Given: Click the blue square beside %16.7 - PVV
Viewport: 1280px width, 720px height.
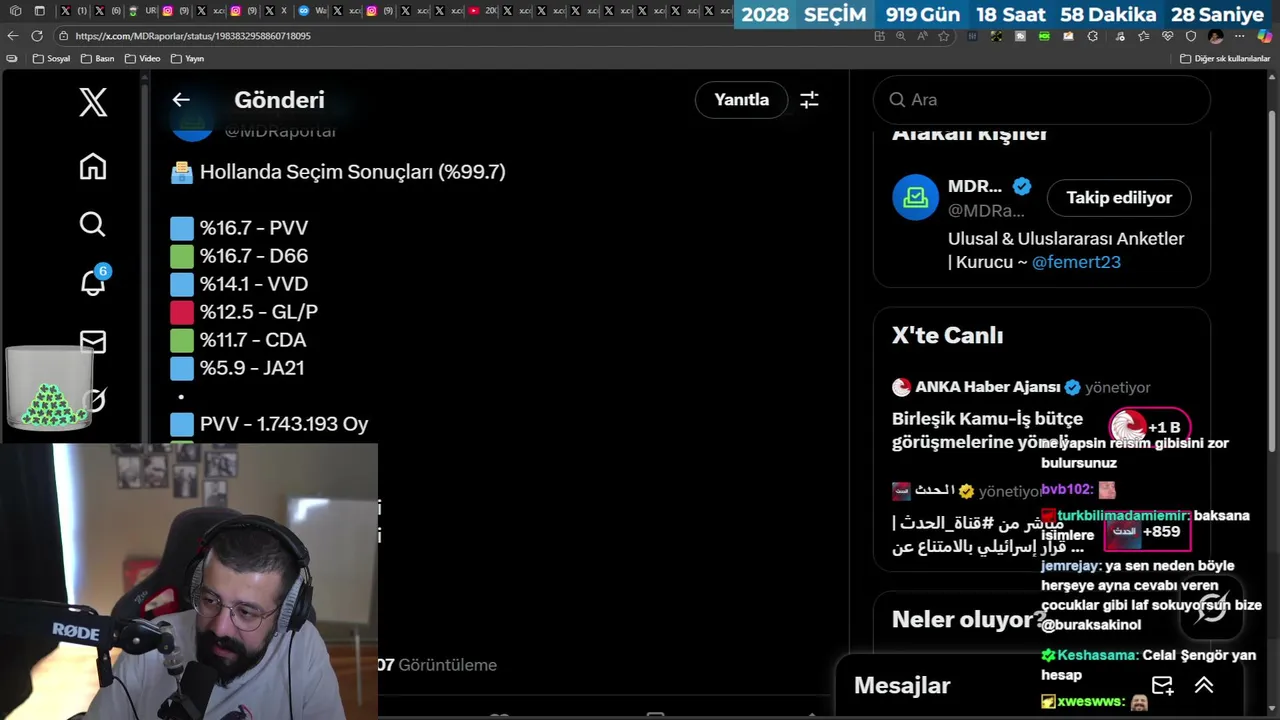Looking at the screenshot, I should [182, 228].
